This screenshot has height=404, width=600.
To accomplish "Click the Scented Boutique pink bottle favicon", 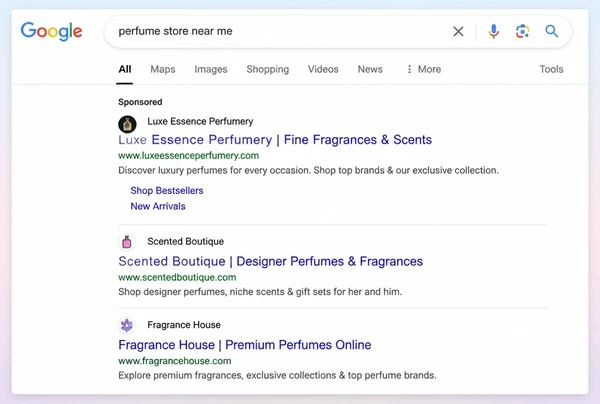I will click(127, 242).
